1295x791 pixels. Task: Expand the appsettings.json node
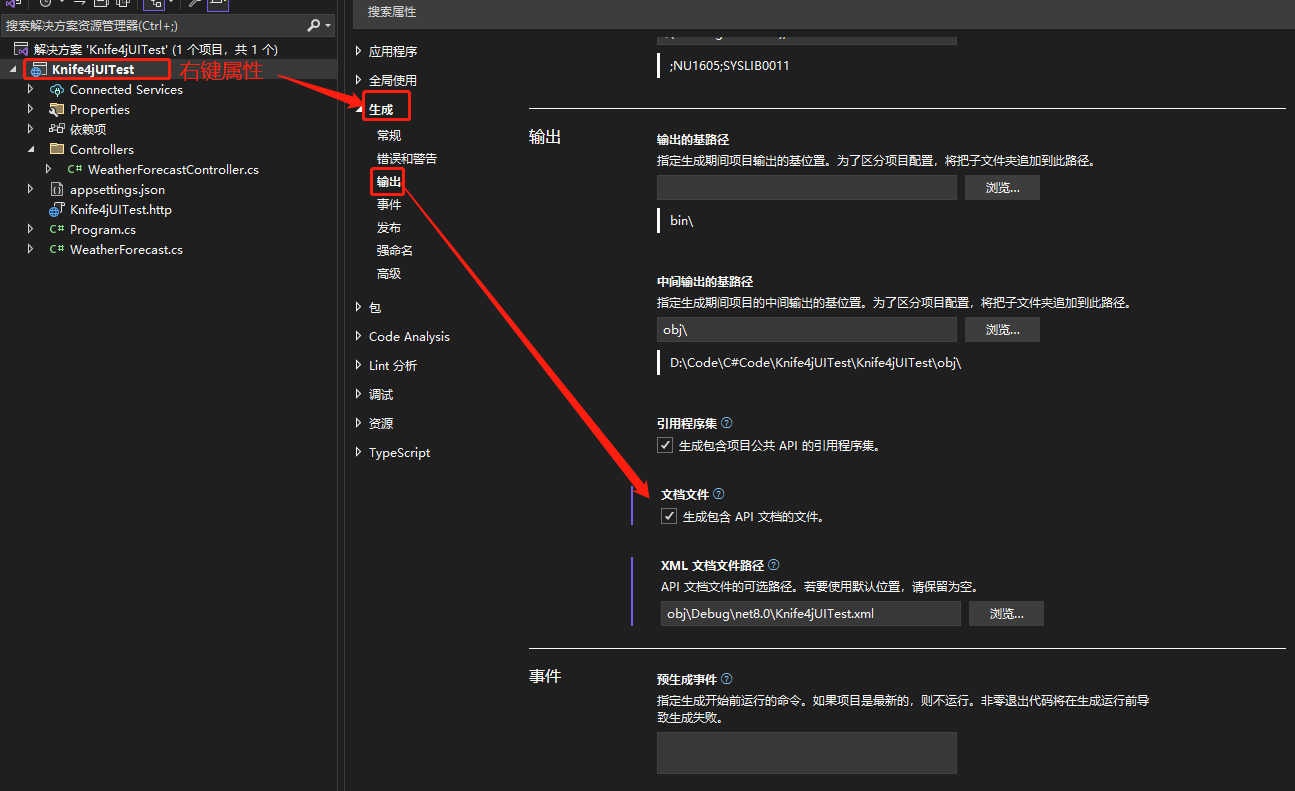[x=31, y=189]
